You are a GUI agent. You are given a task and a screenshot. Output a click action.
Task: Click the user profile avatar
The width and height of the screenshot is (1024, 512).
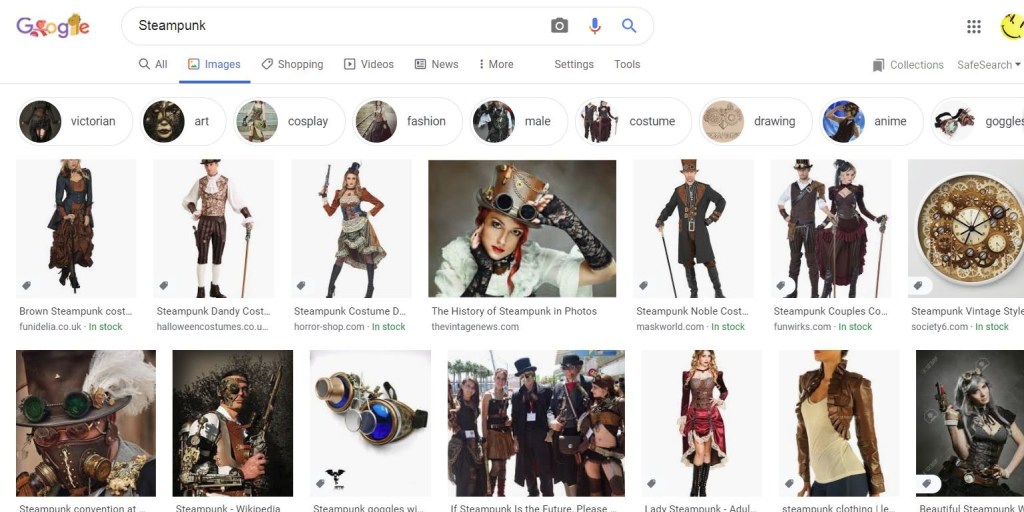point(1012,27)
